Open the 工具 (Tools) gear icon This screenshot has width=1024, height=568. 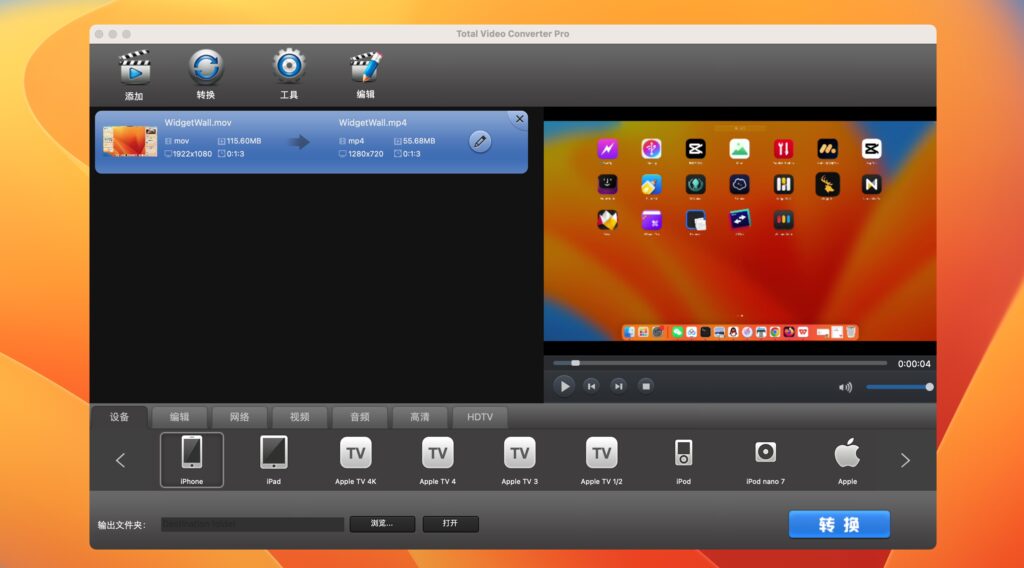(289, 67)
